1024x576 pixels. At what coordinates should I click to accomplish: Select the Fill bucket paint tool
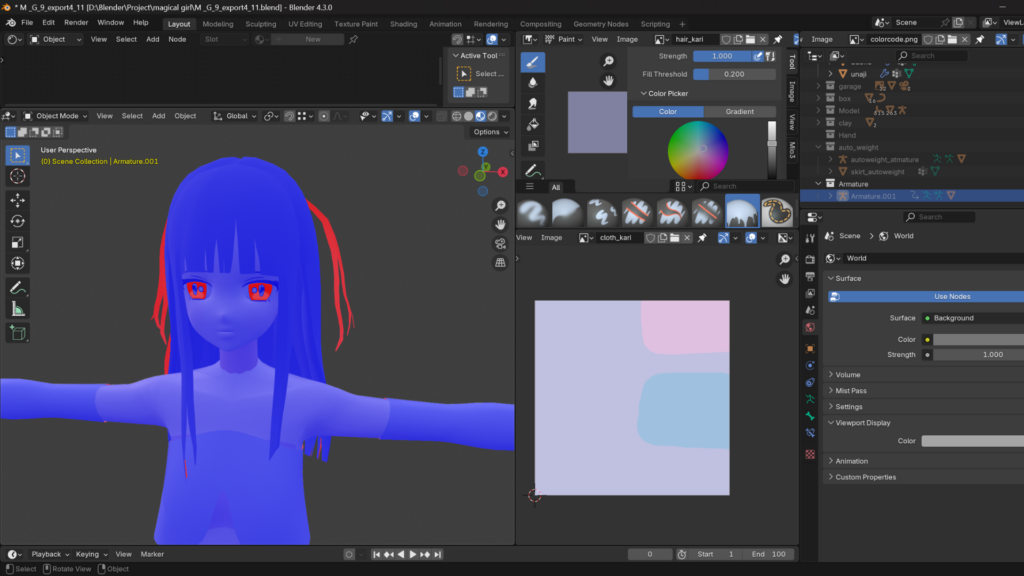tap(533, 124)
